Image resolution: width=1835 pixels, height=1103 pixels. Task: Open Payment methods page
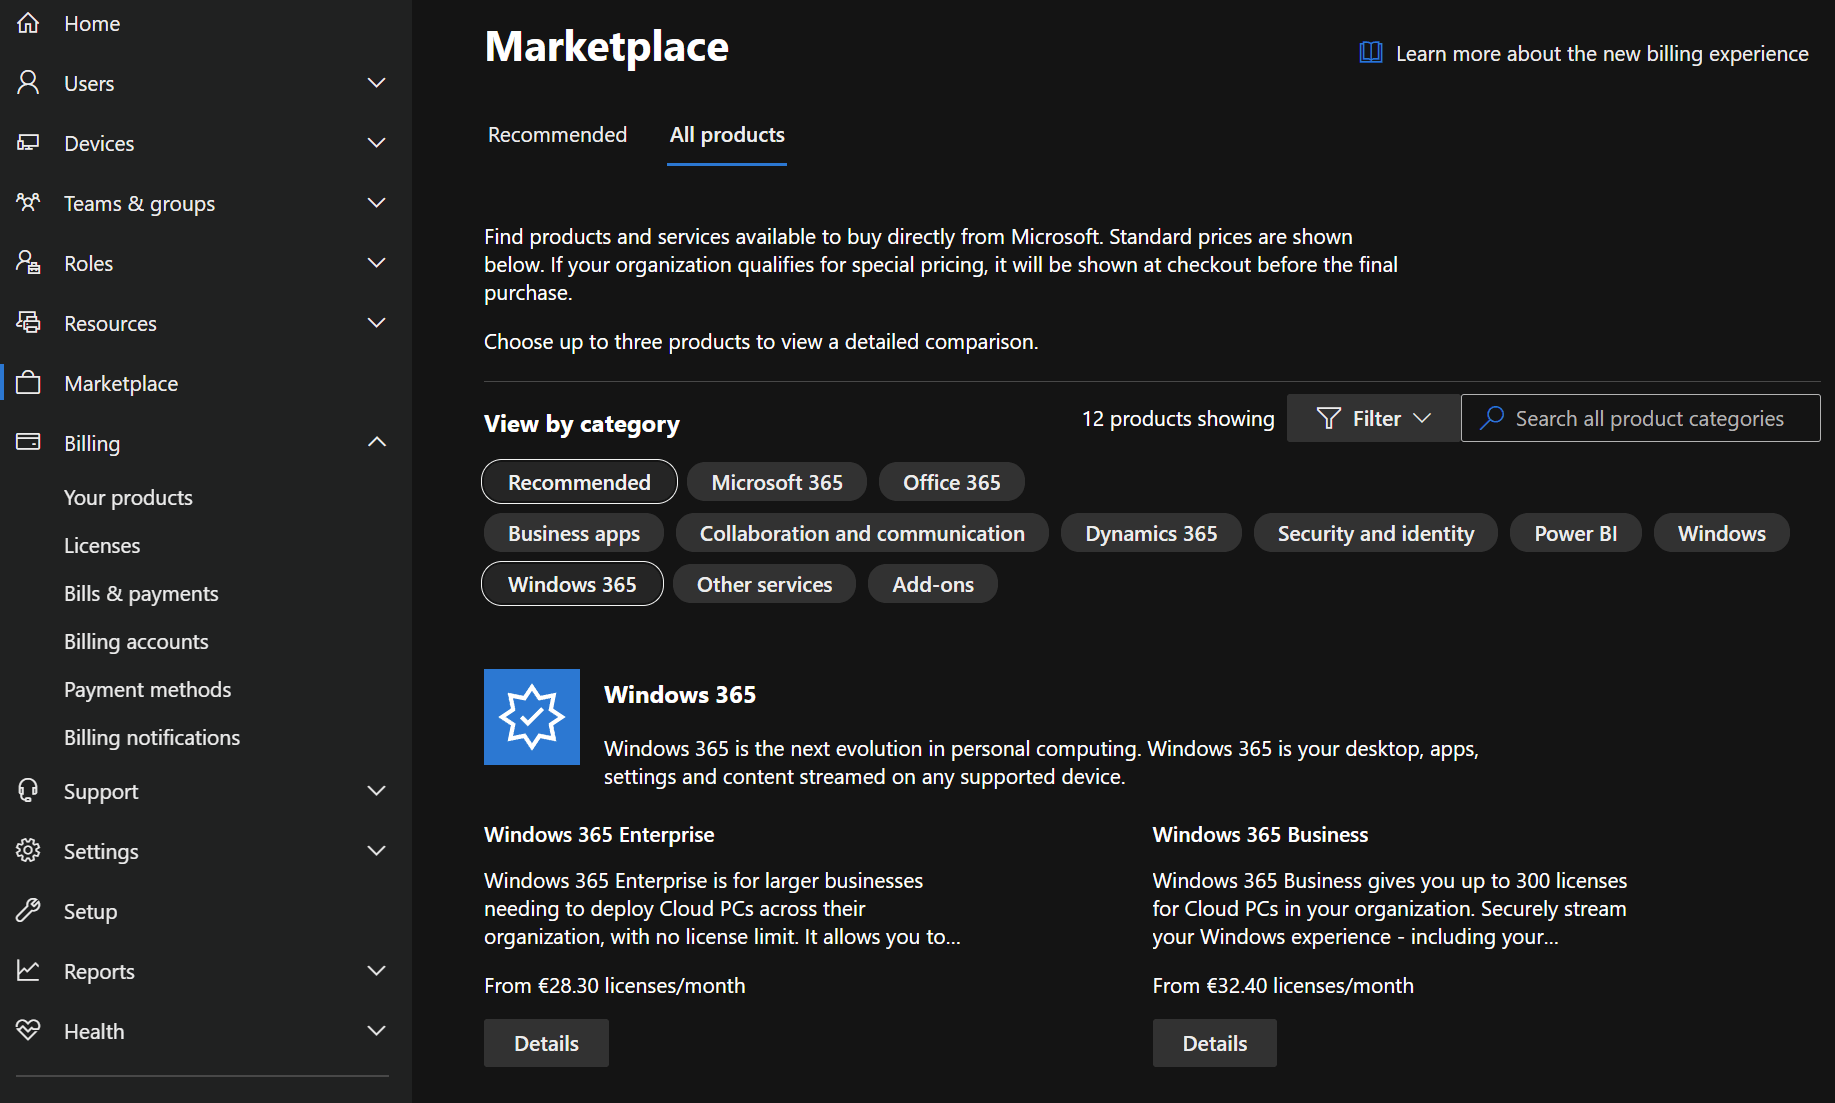pyautogui.click(x=147, y=689)
